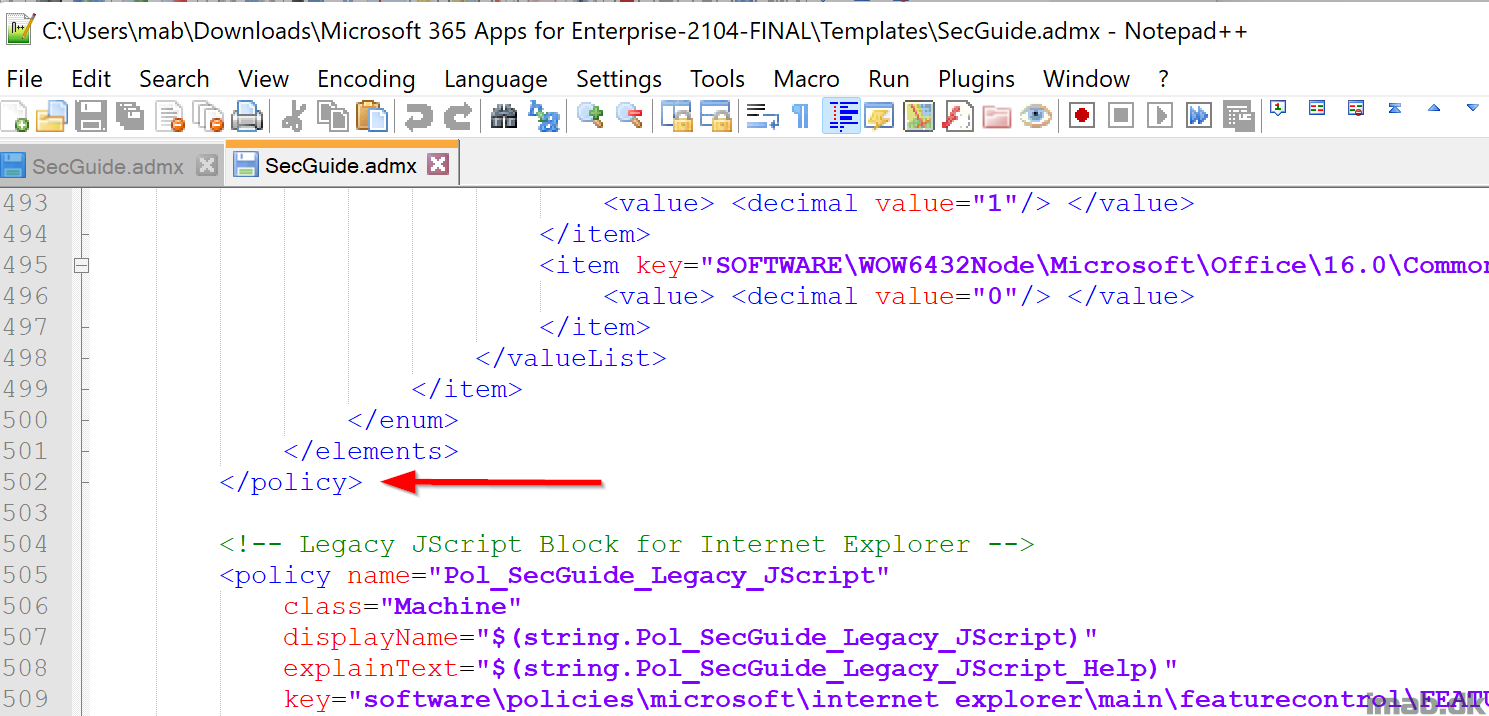Click the Clear compare results icon
This screenshot has width=1489, height=716.
(1356, 108)
